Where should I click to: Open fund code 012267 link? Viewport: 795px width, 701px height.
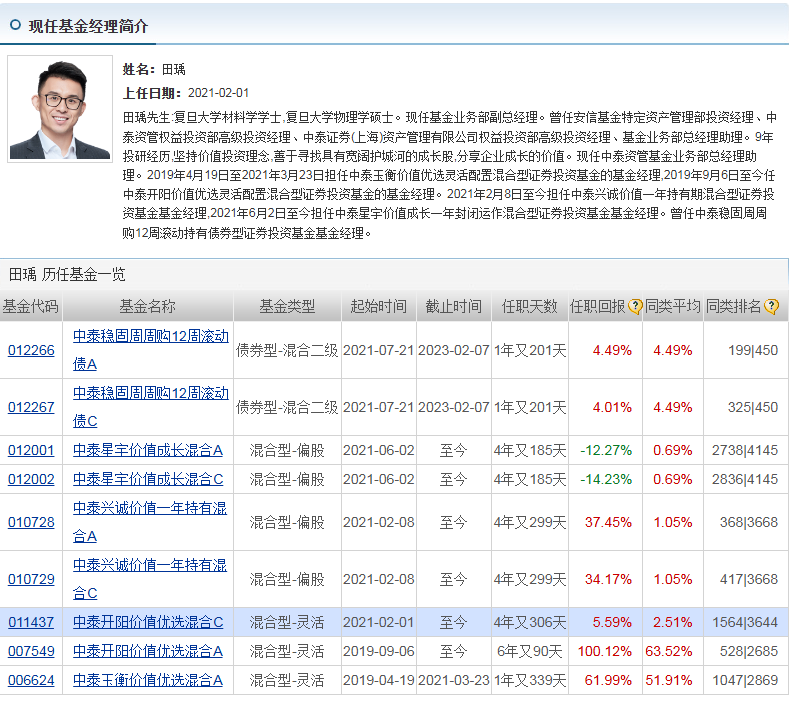click(x=31, y=407)
